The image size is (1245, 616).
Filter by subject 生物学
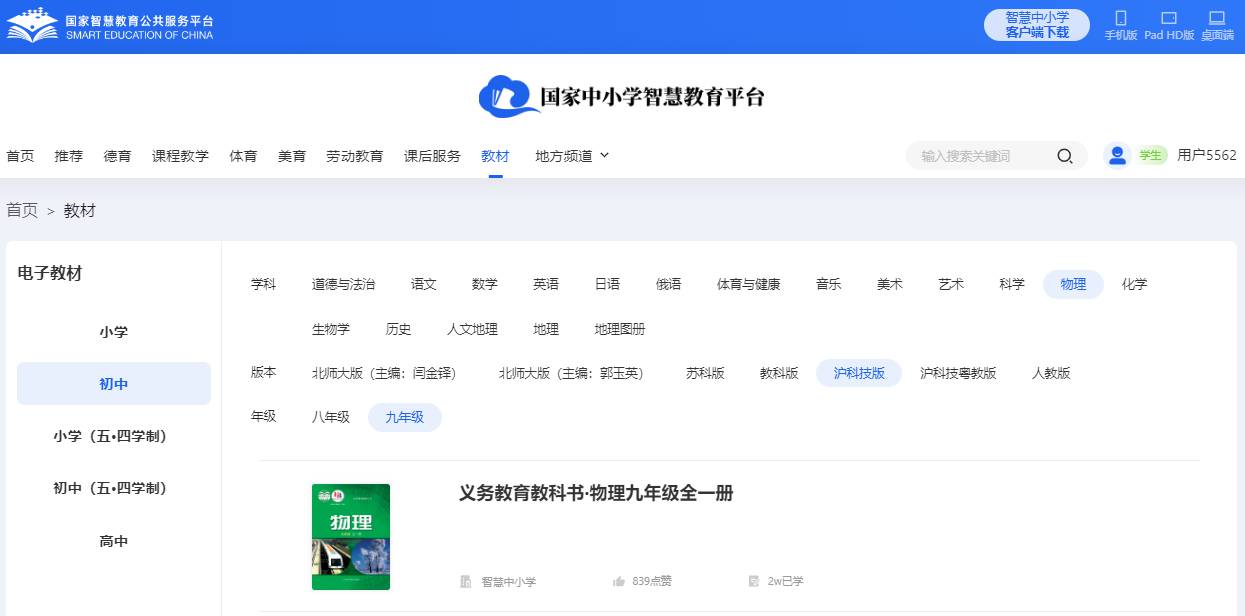click(x=331, y=329)
